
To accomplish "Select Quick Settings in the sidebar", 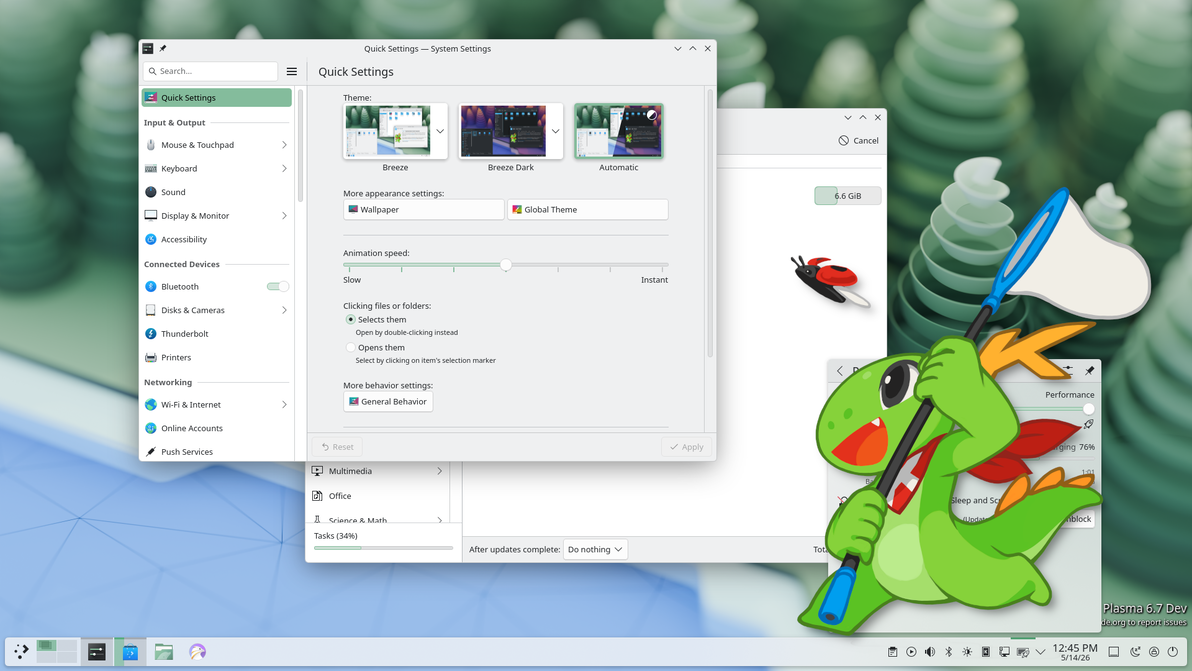I will 217,97.
